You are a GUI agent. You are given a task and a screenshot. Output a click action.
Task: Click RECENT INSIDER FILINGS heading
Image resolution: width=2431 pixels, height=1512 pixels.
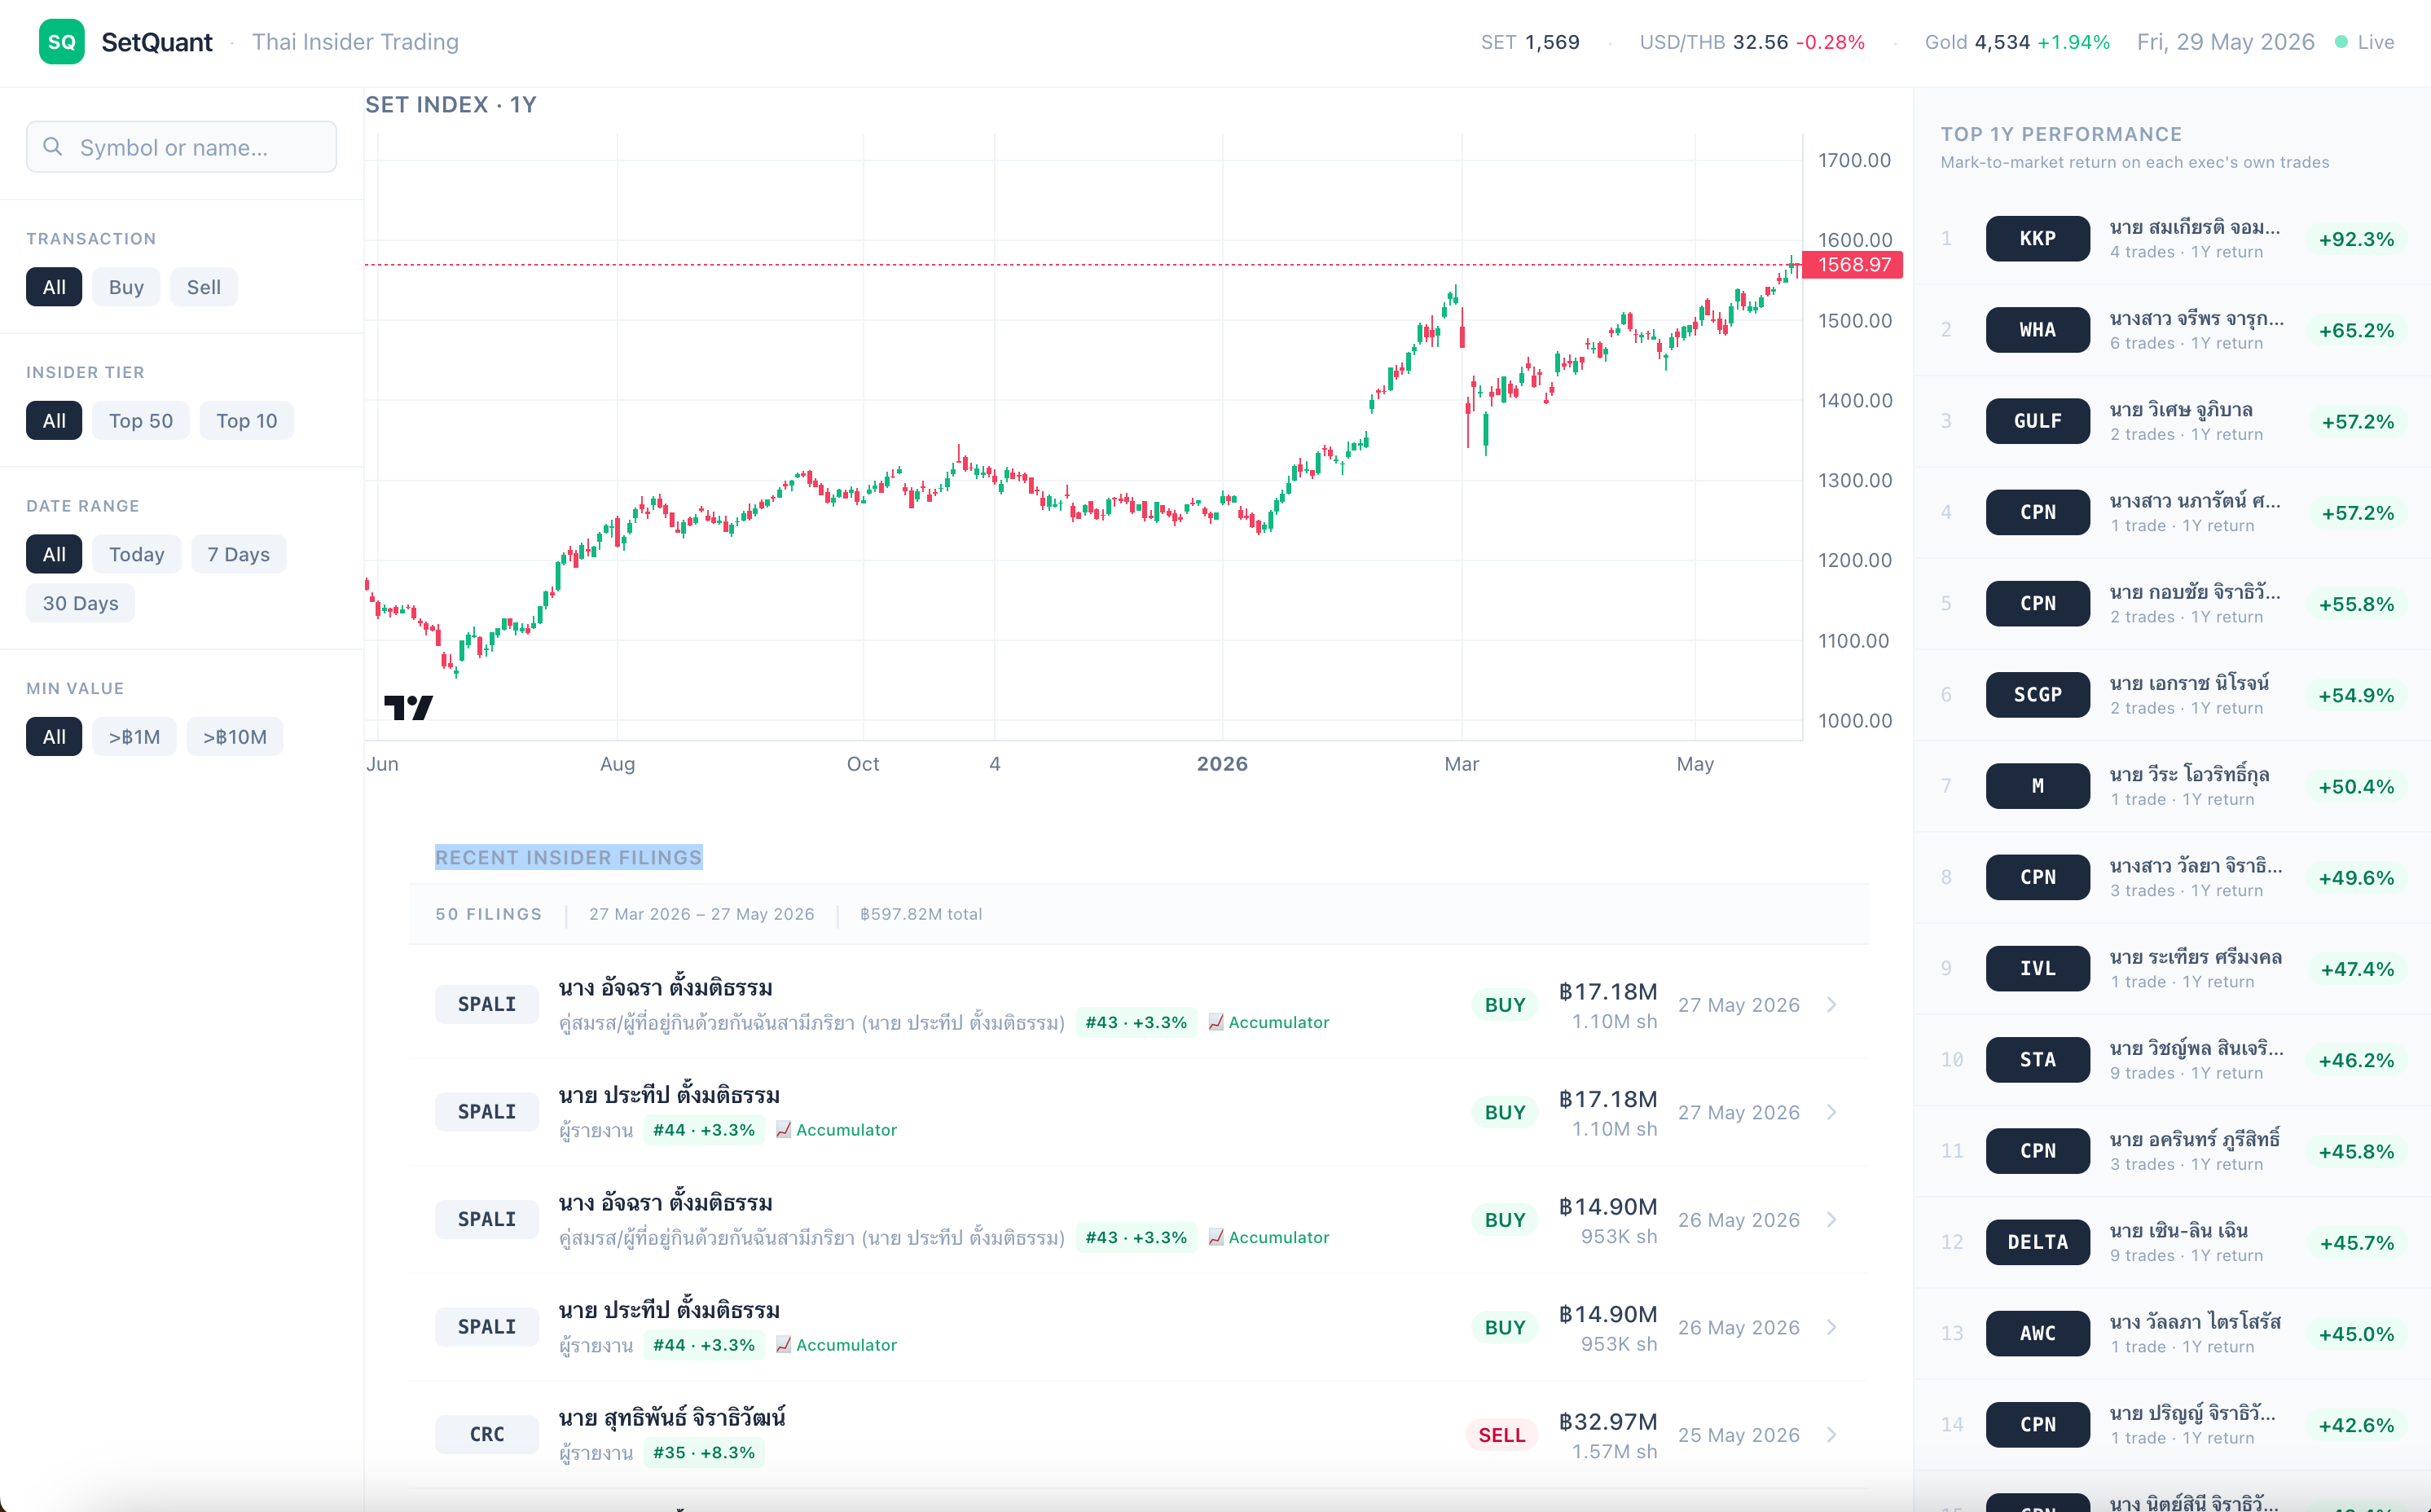[x=569, y=857]
